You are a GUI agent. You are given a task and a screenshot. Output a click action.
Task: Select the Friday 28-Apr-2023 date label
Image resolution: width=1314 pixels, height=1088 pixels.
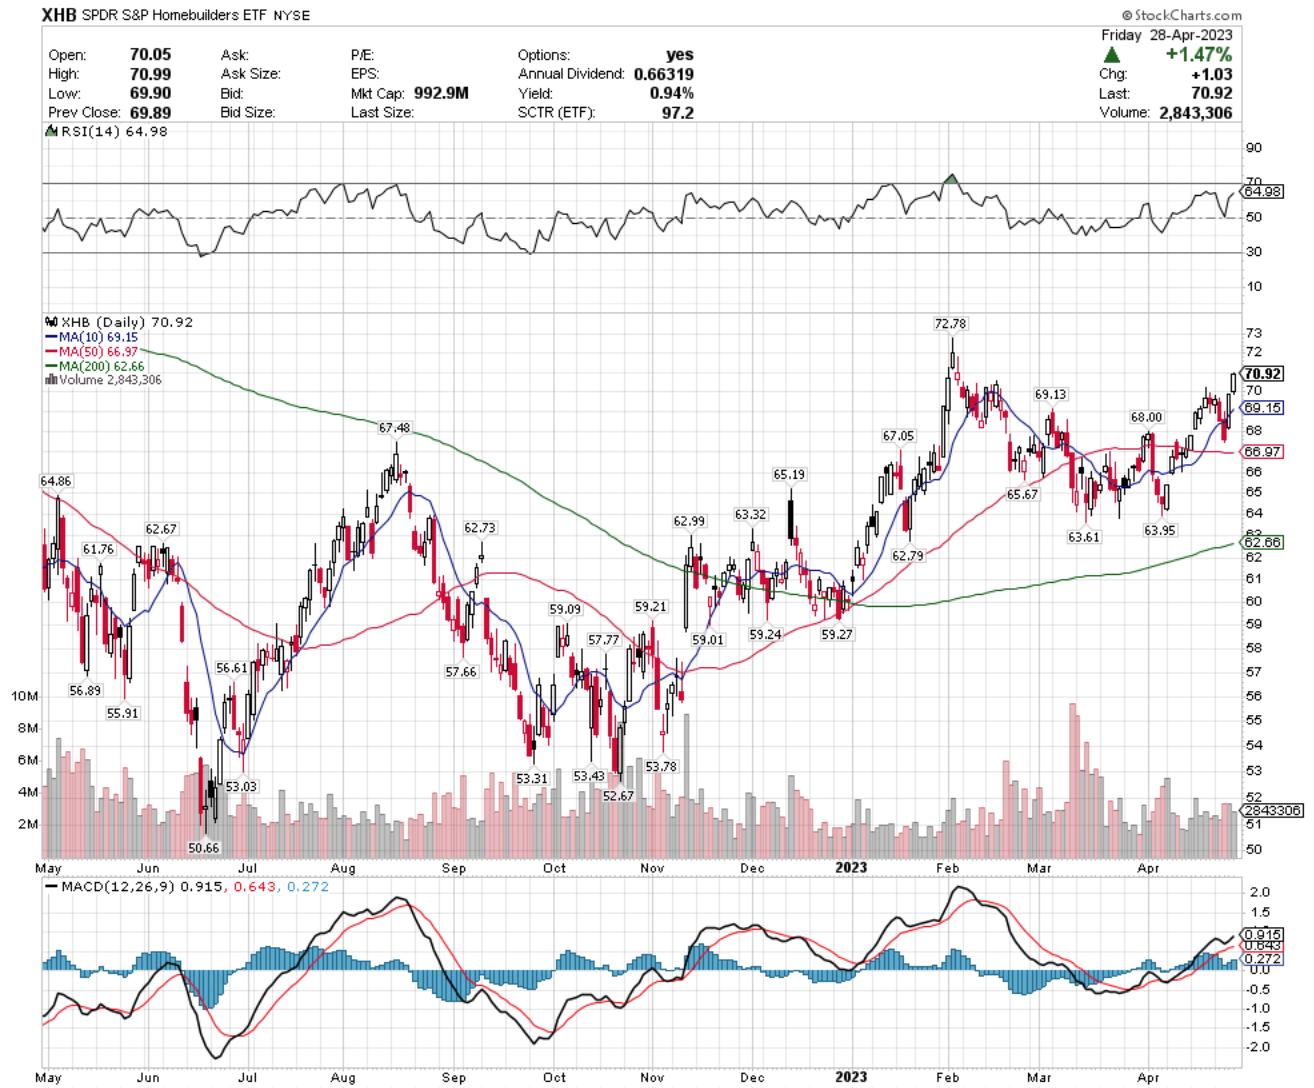[1167, 35]
